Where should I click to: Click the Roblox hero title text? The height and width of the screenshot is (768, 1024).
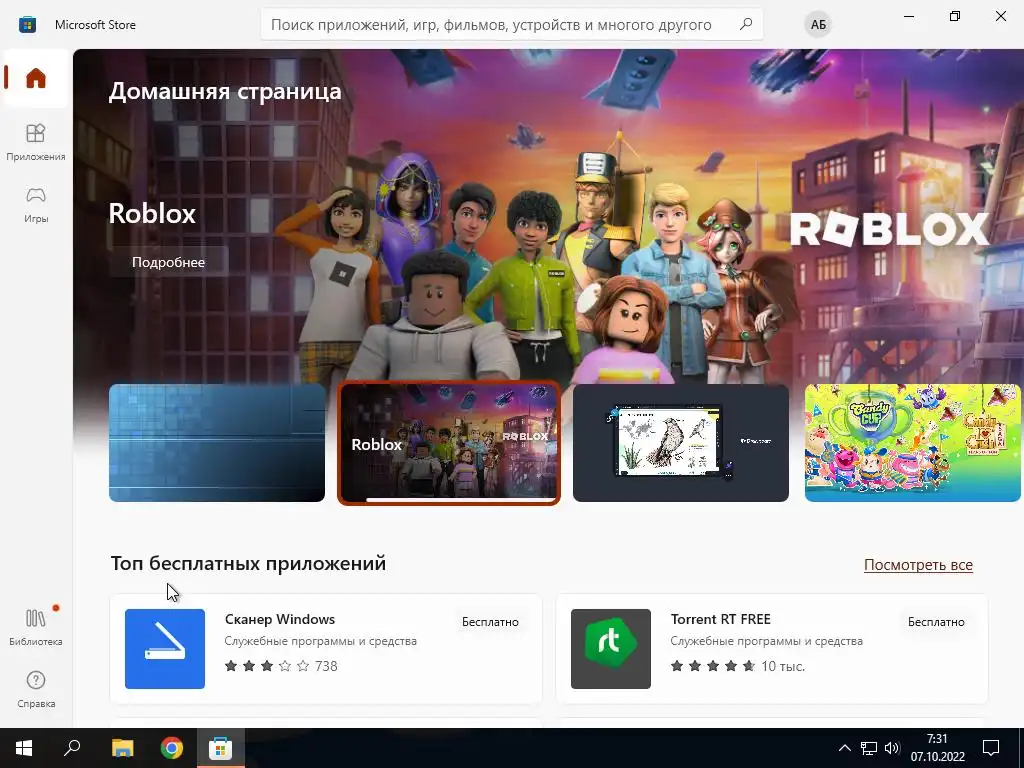(152, 214)
